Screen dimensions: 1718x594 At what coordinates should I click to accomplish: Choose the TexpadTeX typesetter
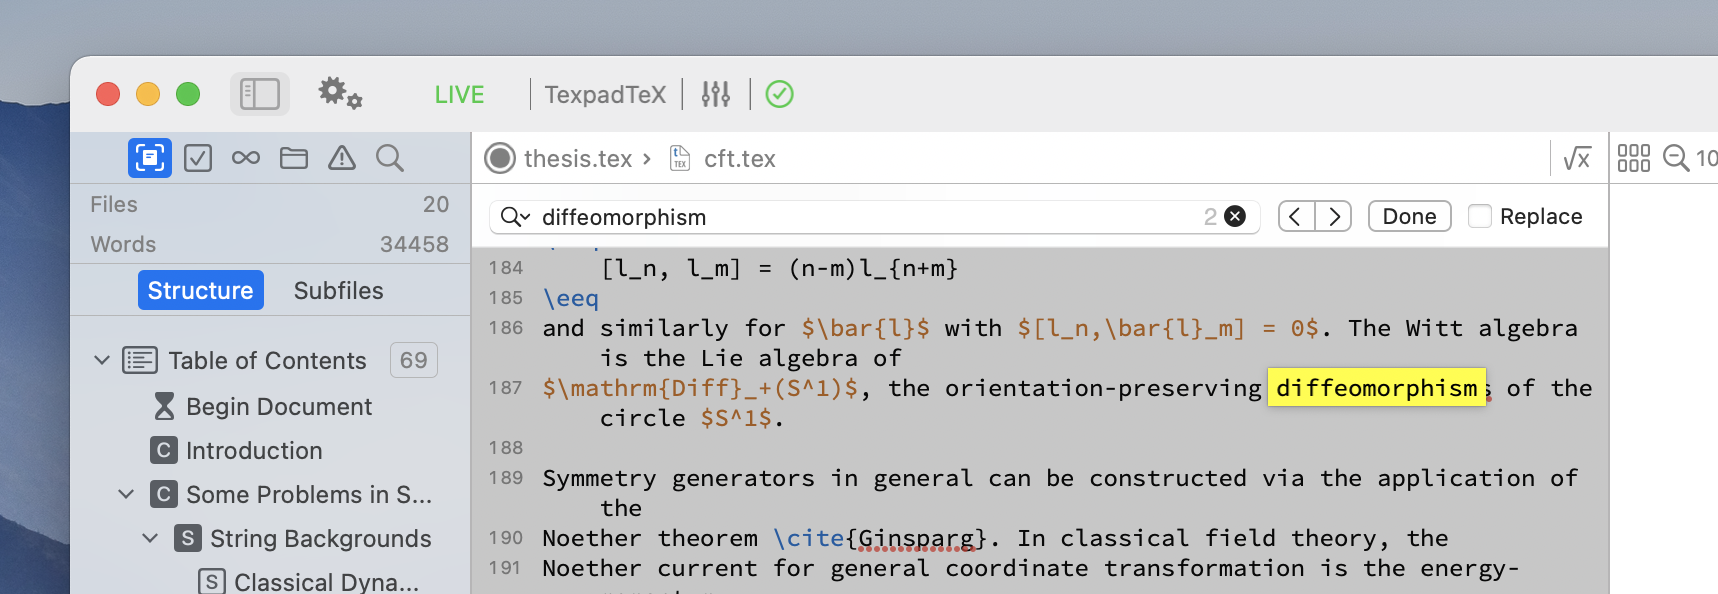[x=605, y=95]
